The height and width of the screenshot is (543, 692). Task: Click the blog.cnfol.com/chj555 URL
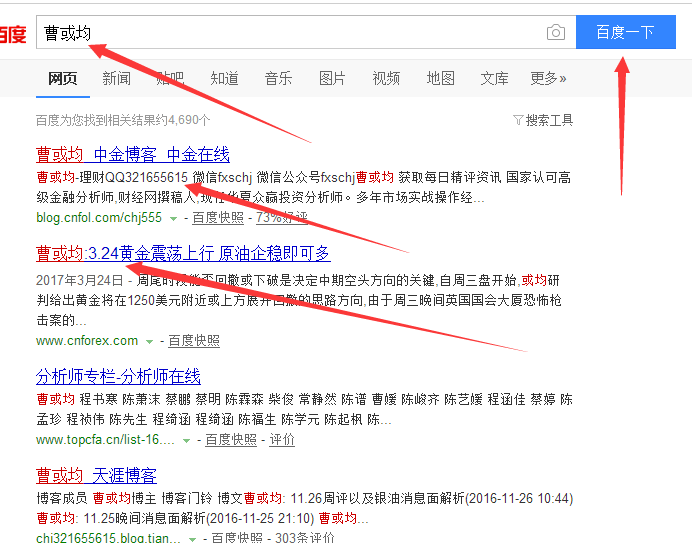click(x=99, y=218)
